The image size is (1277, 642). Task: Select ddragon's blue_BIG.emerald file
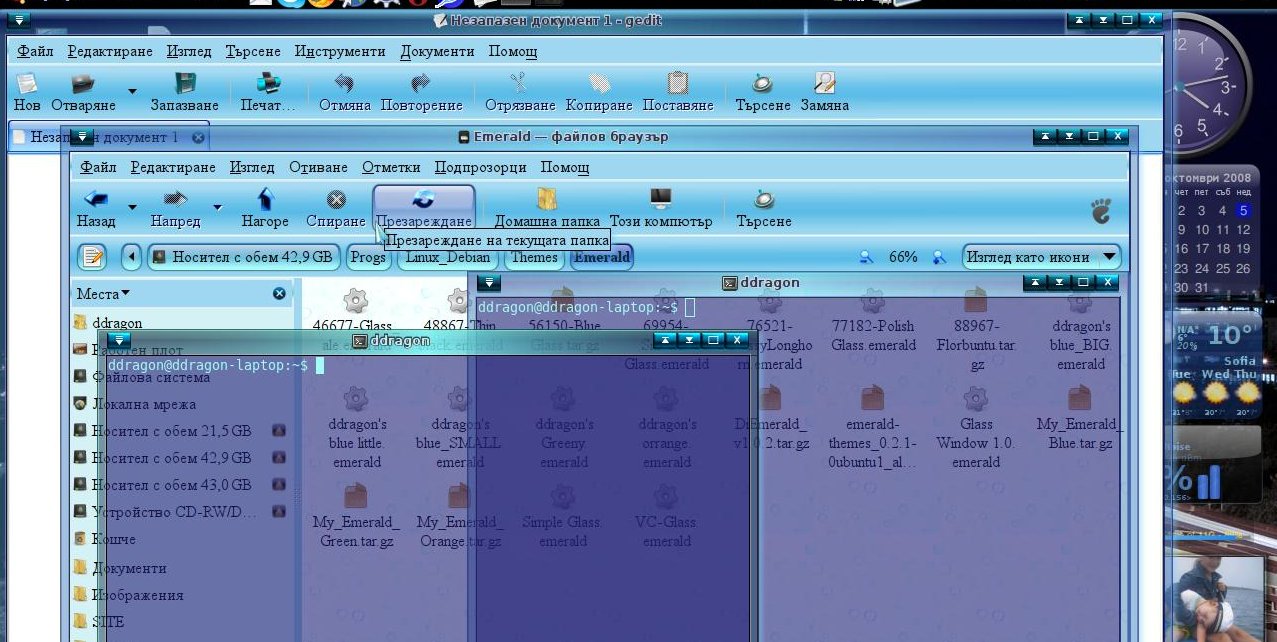click(x=1081, y=330)
